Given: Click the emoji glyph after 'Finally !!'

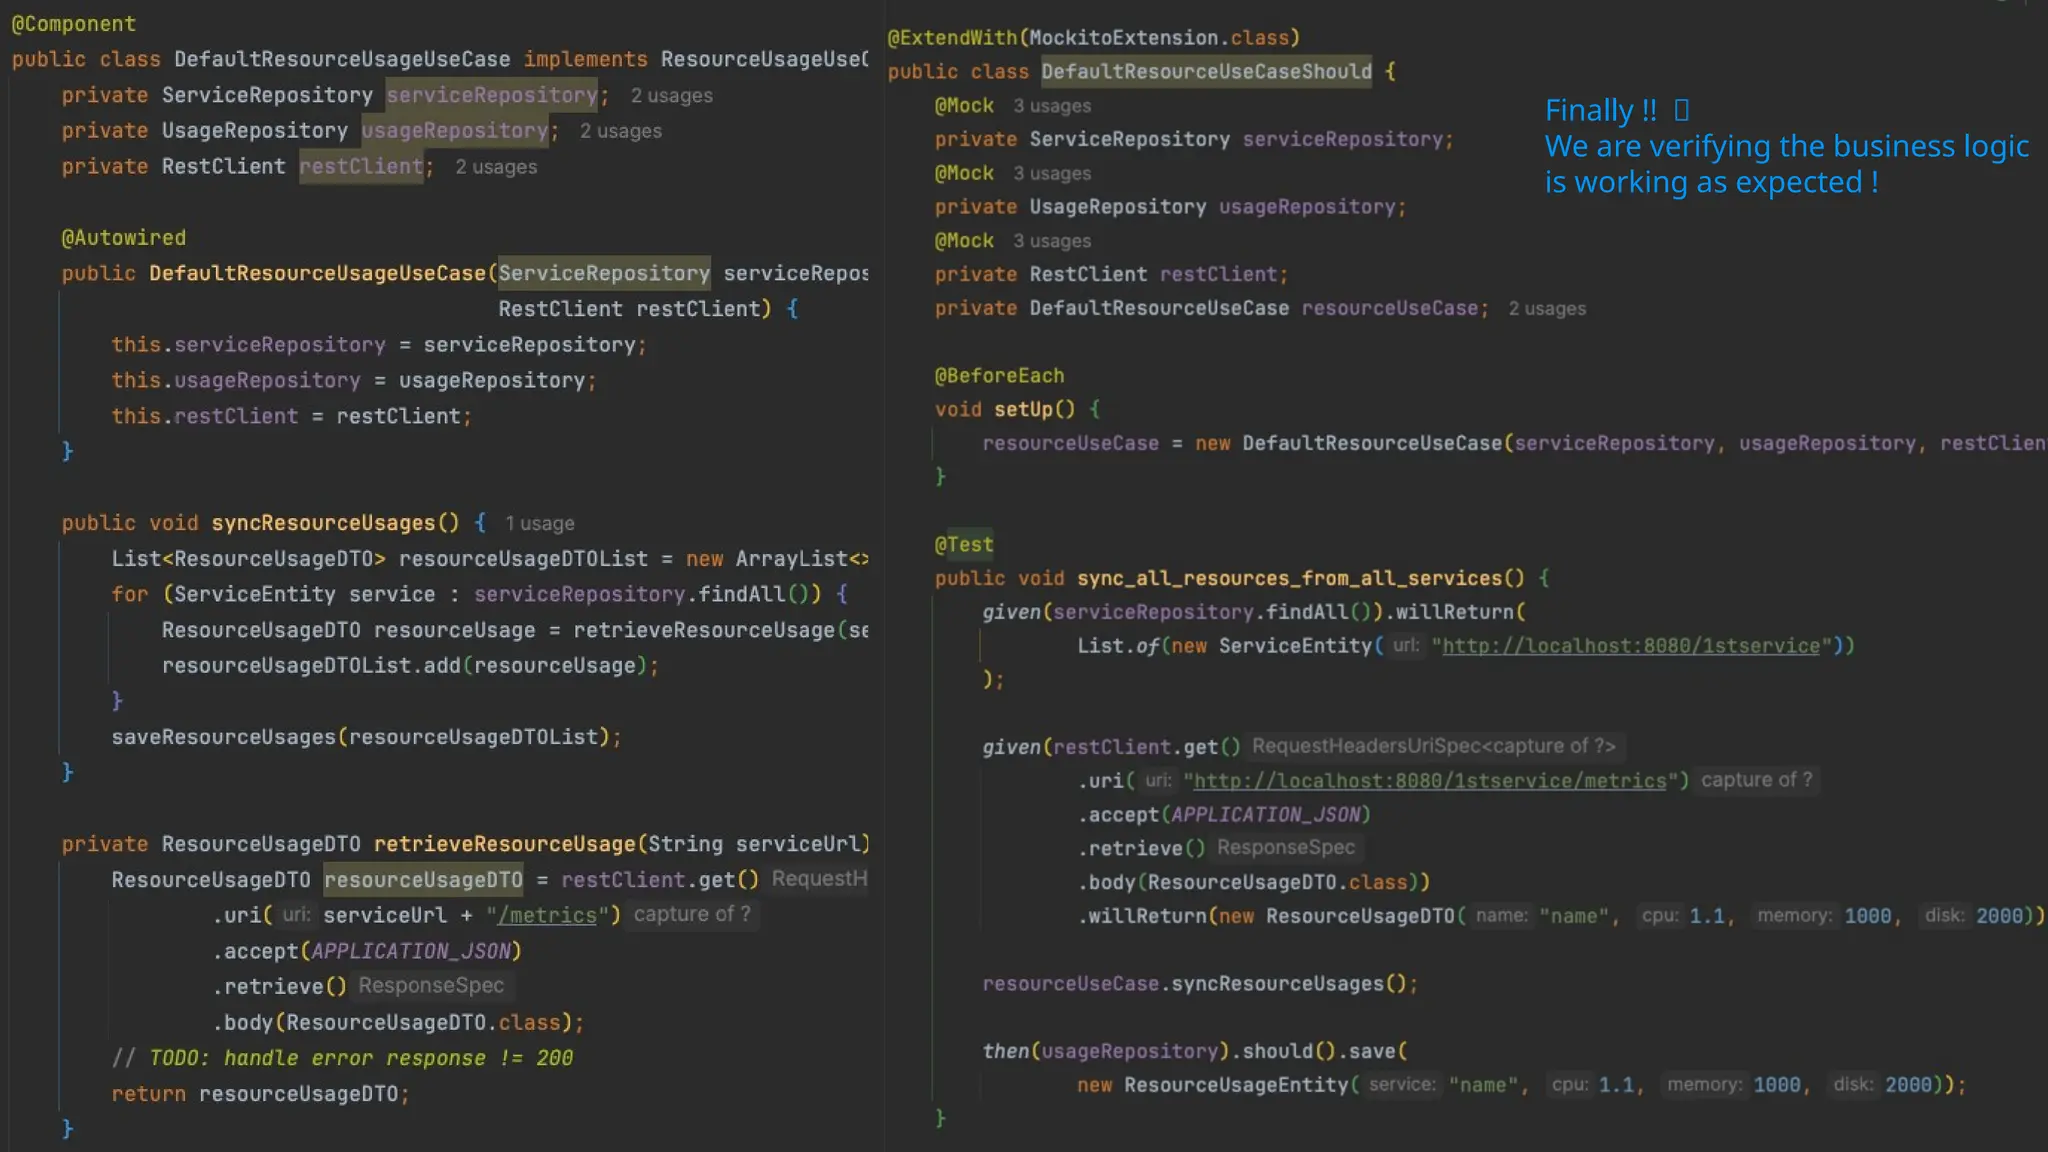Looking at the screenshot, I should click(x=1681, y=110).
